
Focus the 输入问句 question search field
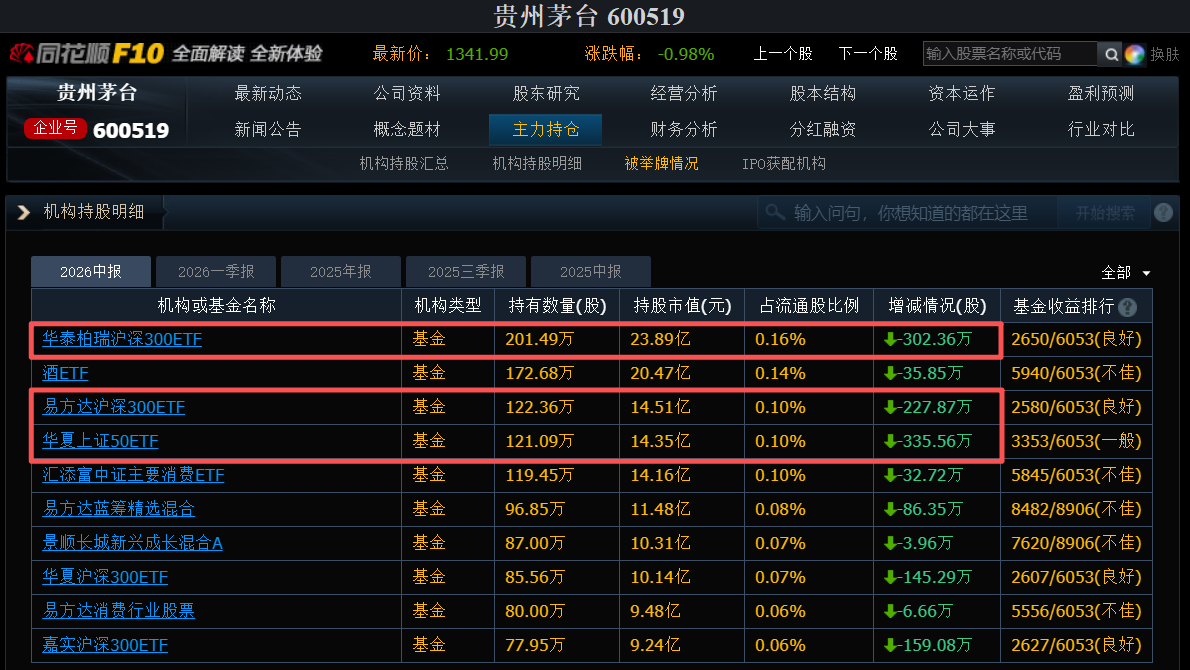[908, 213]
